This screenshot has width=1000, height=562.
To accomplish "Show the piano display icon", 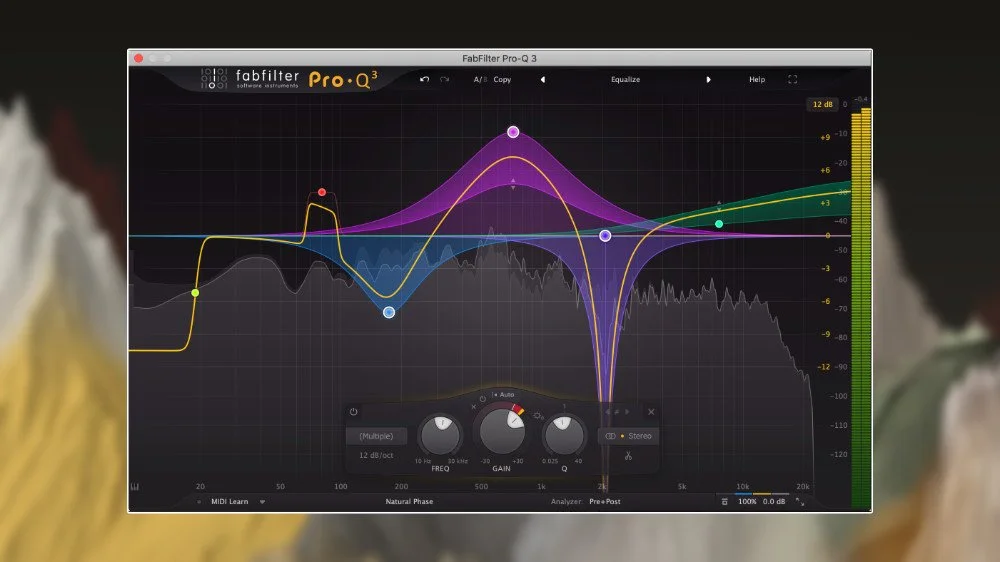I will 135,487.
